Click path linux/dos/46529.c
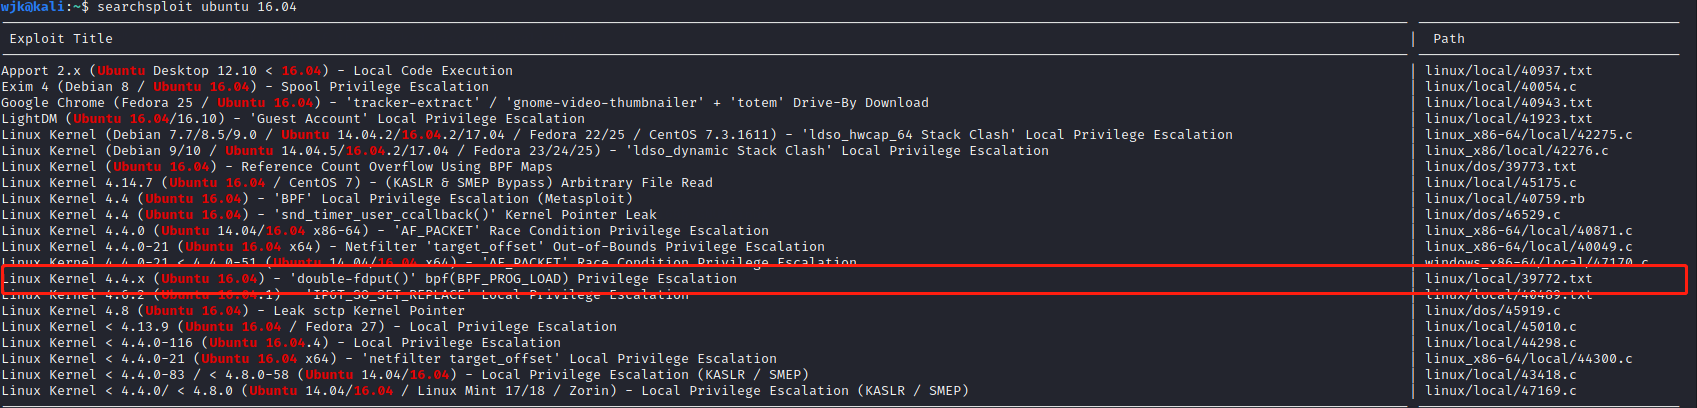1697x408 pixels. coord(1493,215)
